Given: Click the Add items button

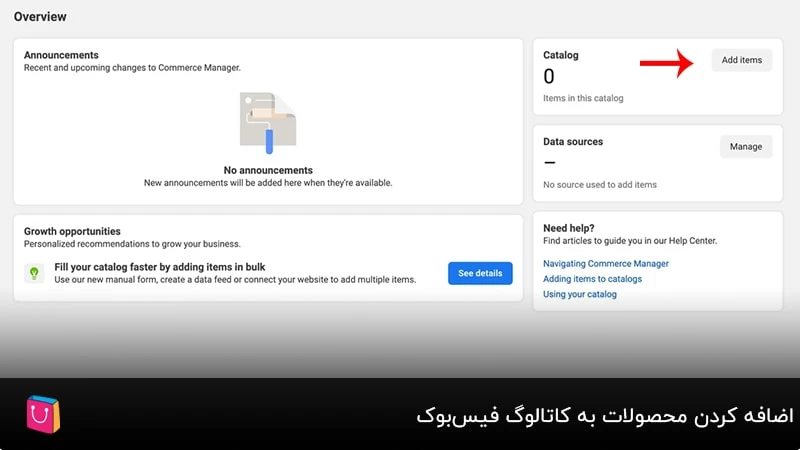Looking at the screenshot, I should click(x=741, y=60).
